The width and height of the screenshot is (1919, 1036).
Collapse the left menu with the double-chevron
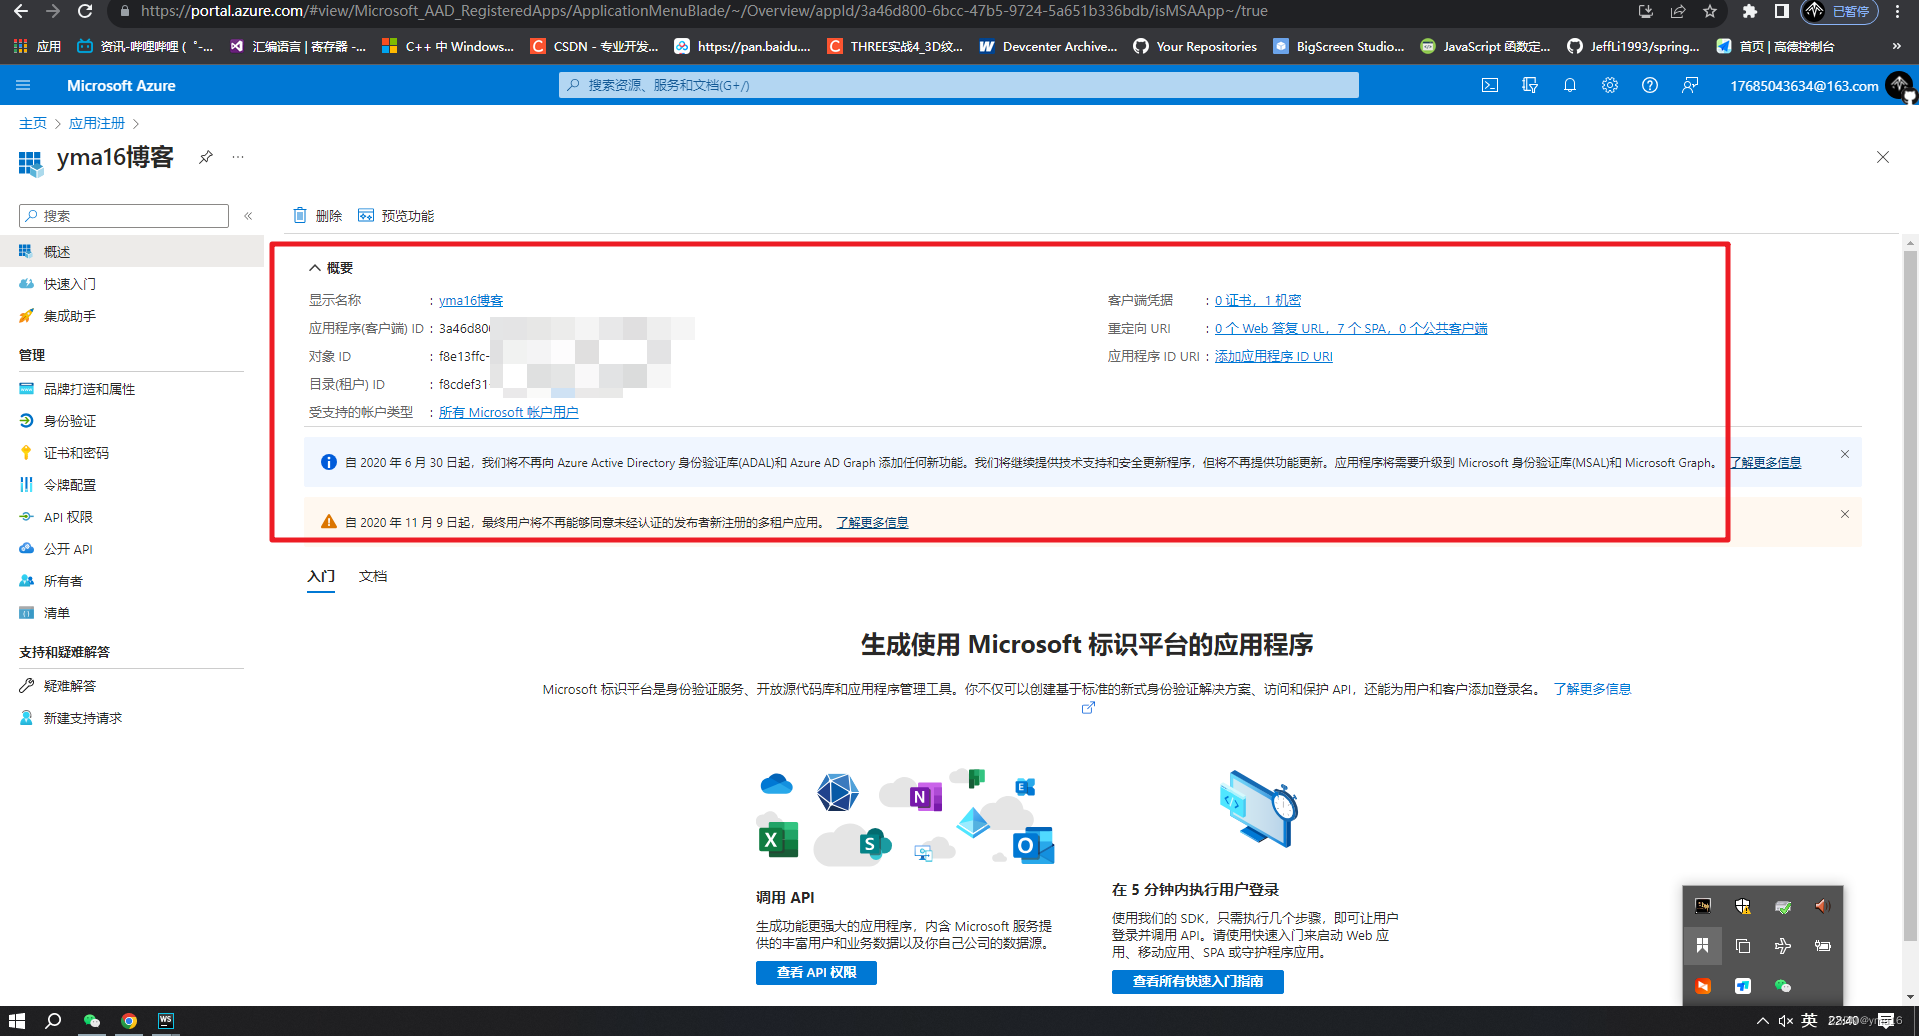click(248, 216)
